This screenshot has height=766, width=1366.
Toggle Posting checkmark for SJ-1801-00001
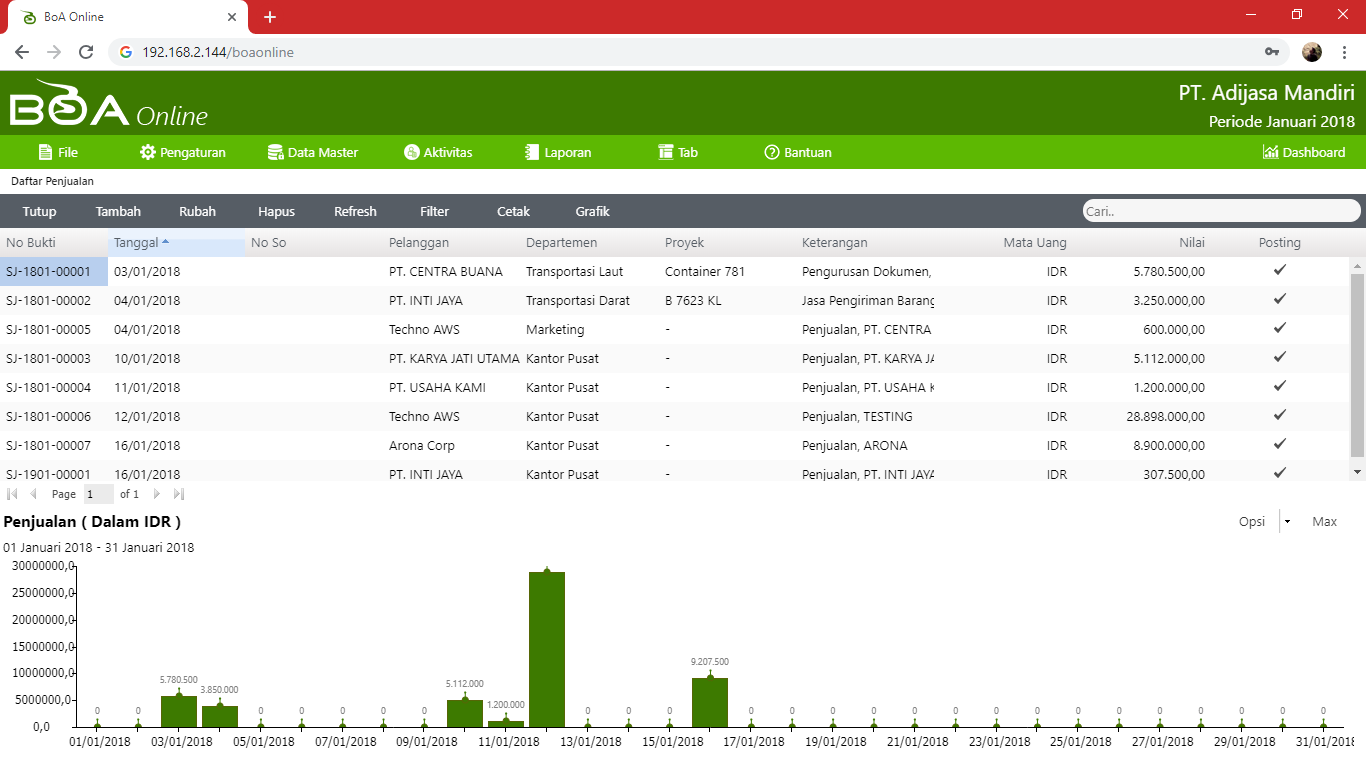[x=1279, y=270]
